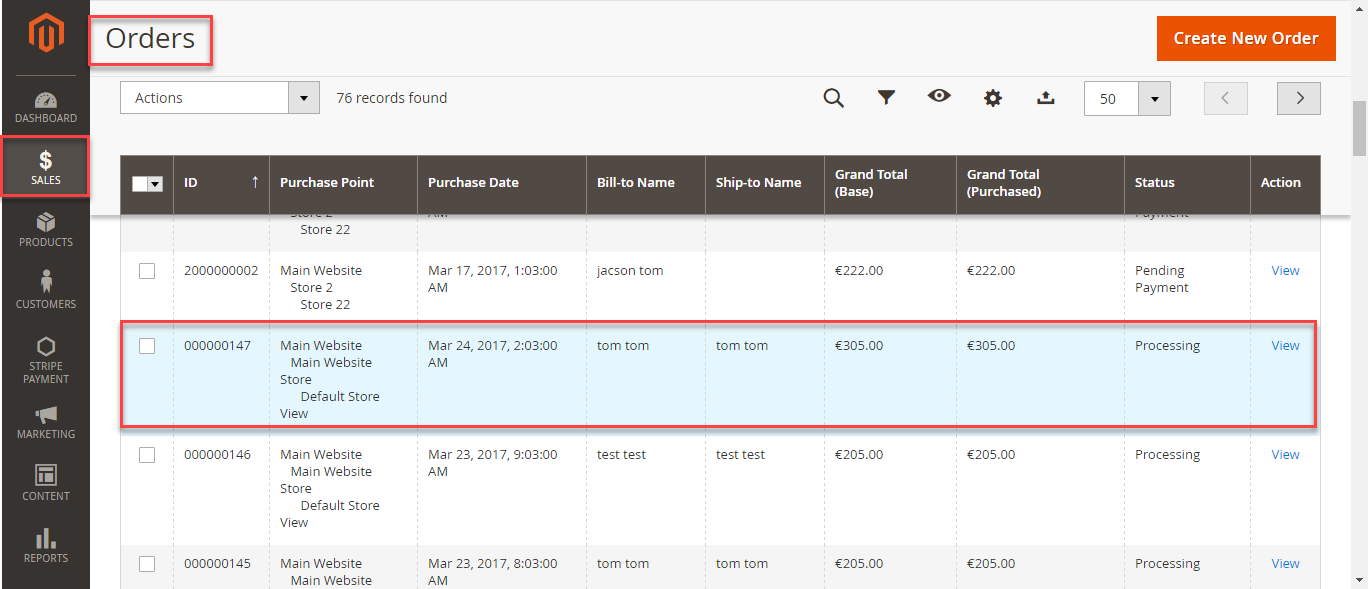
Task: Expand the header select-all dropdown arrow
Action: (x=155, y=184)
